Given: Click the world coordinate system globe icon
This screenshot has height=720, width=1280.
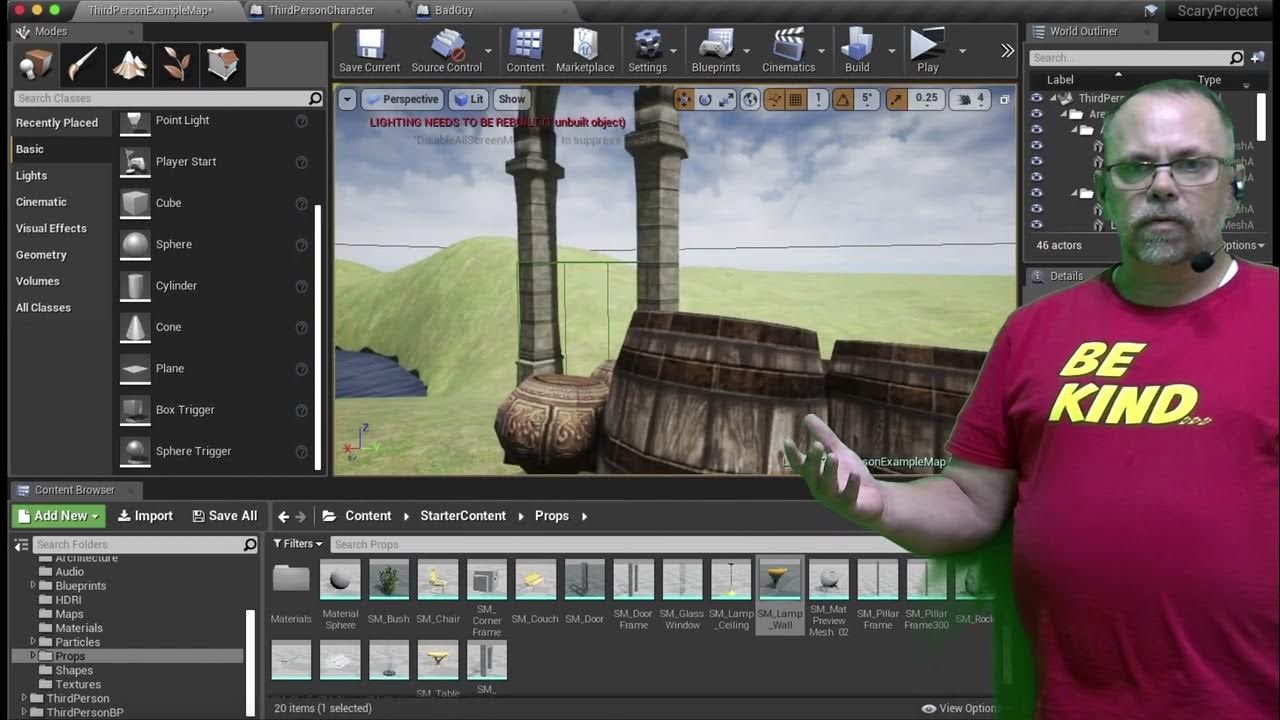Looking at the screenshot, I should (x=750, y=99).
